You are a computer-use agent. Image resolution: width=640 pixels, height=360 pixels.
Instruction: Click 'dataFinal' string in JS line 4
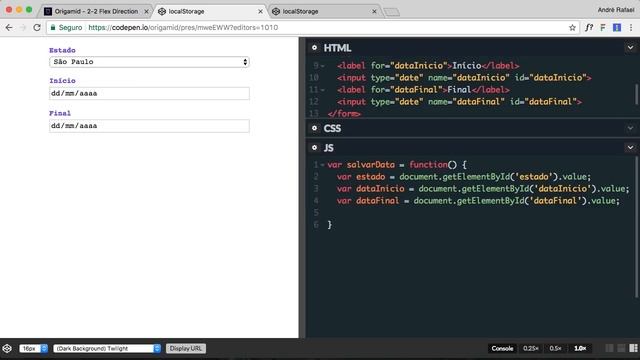coord(556,200)
